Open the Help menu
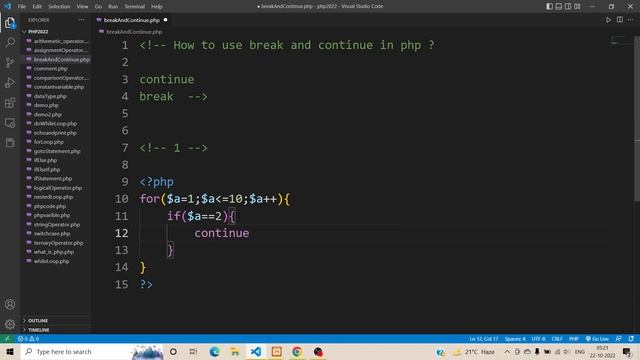640x360 pixels. coord(157,7)
